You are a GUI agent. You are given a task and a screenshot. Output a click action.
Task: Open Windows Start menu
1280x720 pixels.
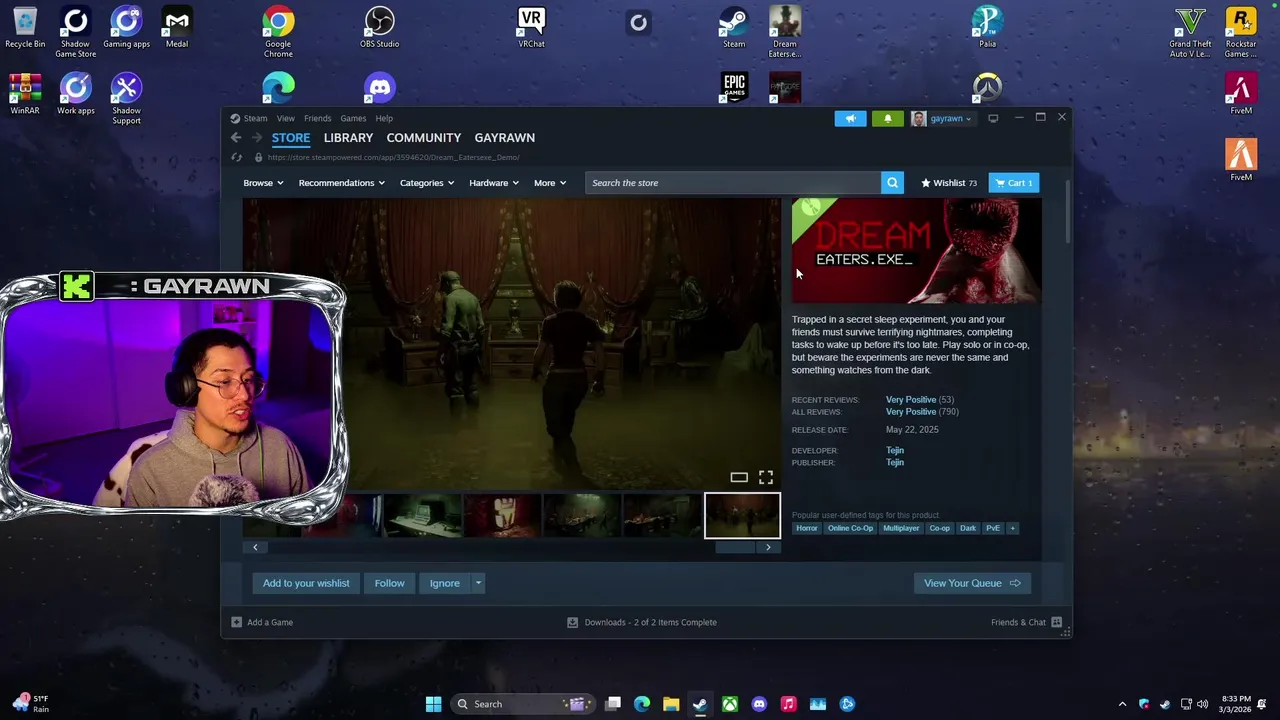pyautogui.click(x=433, y=704)
